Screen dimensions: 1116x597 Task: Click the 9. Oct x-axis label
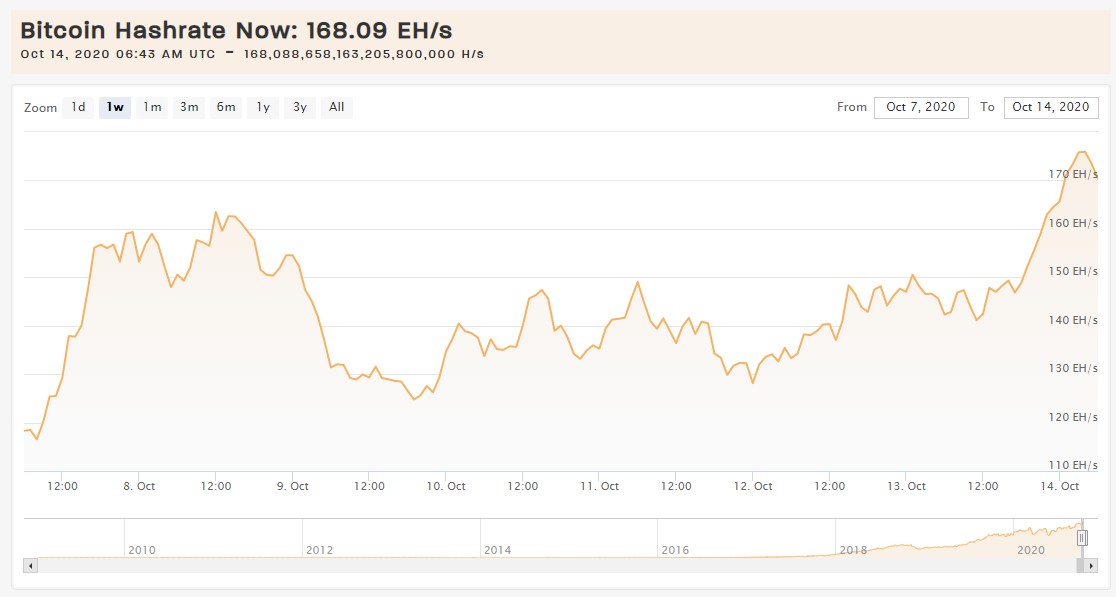tap(293, 486)
